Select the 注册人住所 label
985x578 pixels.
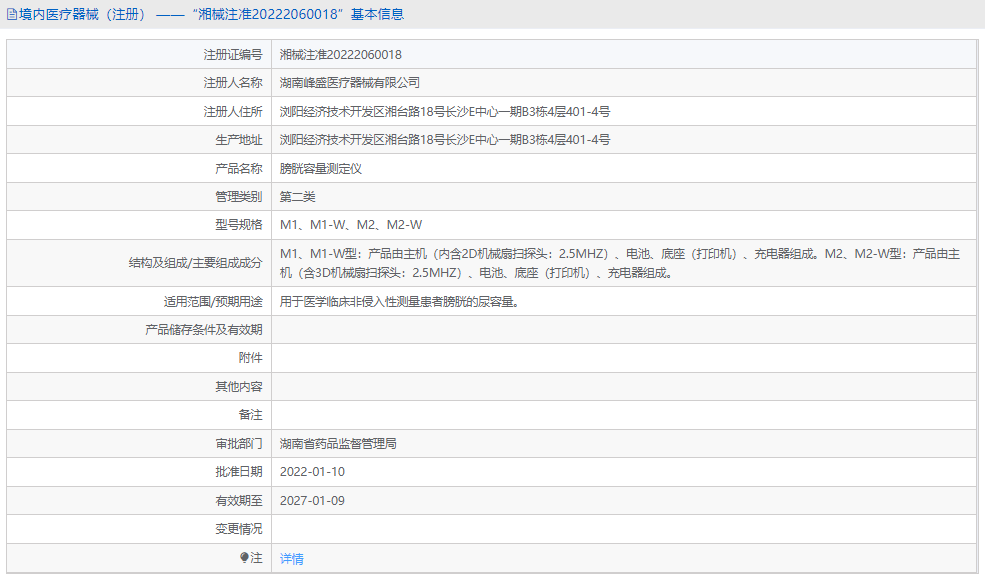[x=232, y=112]
